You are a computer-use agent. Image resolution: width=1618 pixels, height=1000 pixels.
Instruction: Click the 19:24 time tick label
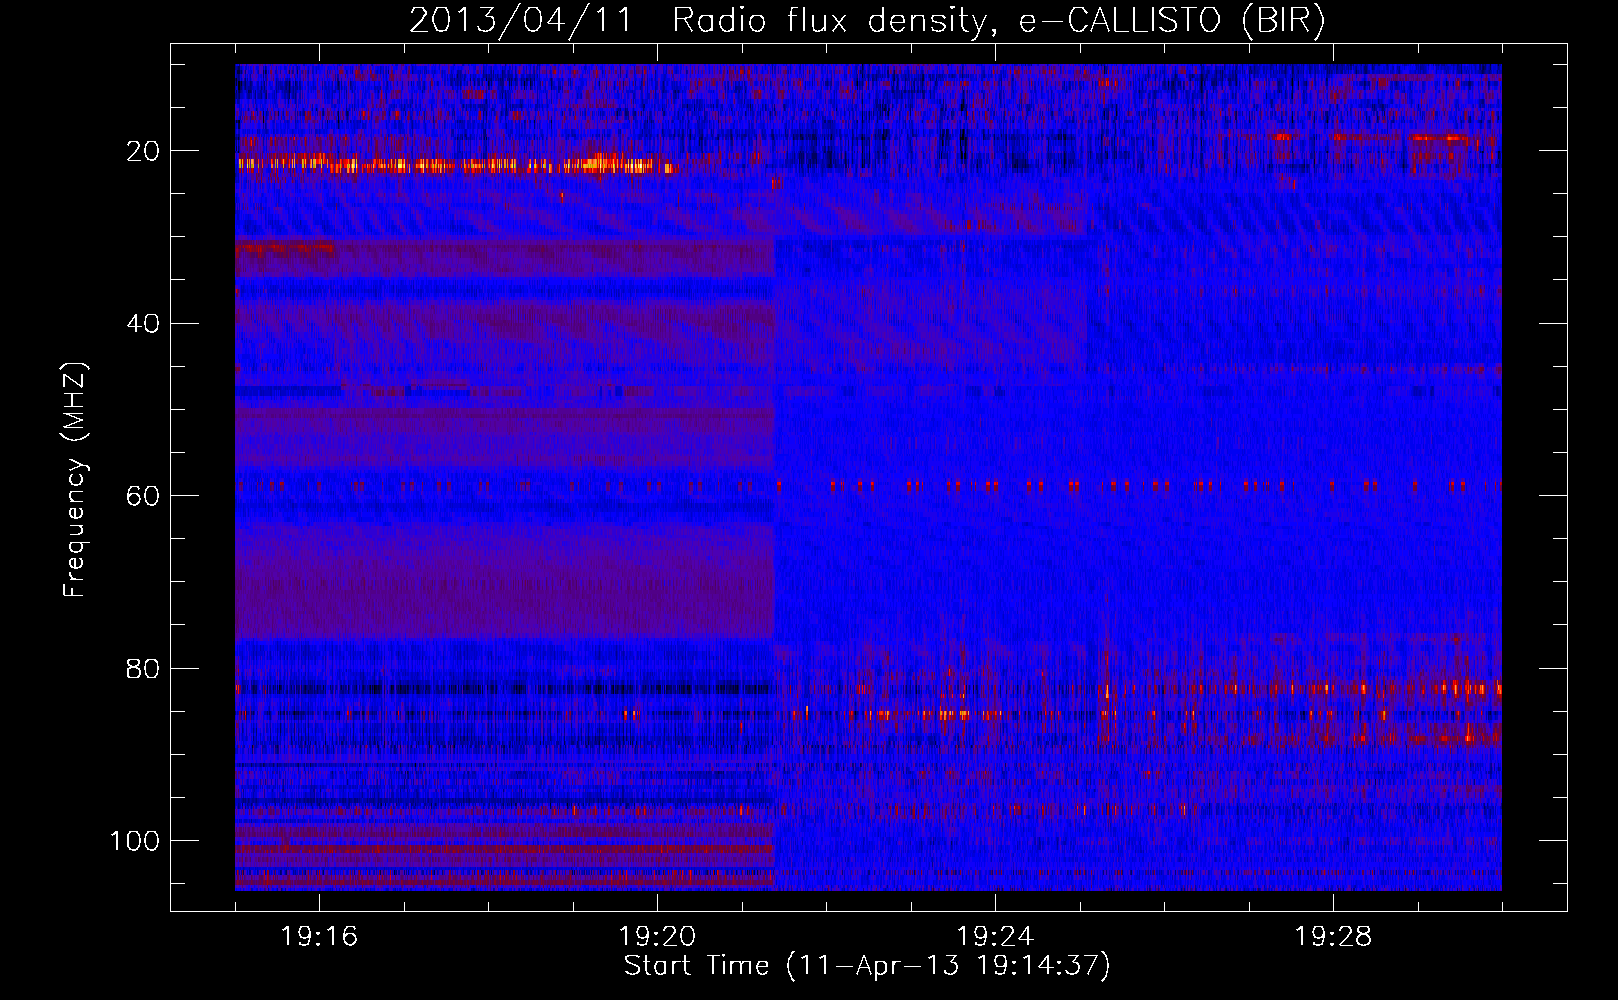[995, 937]
